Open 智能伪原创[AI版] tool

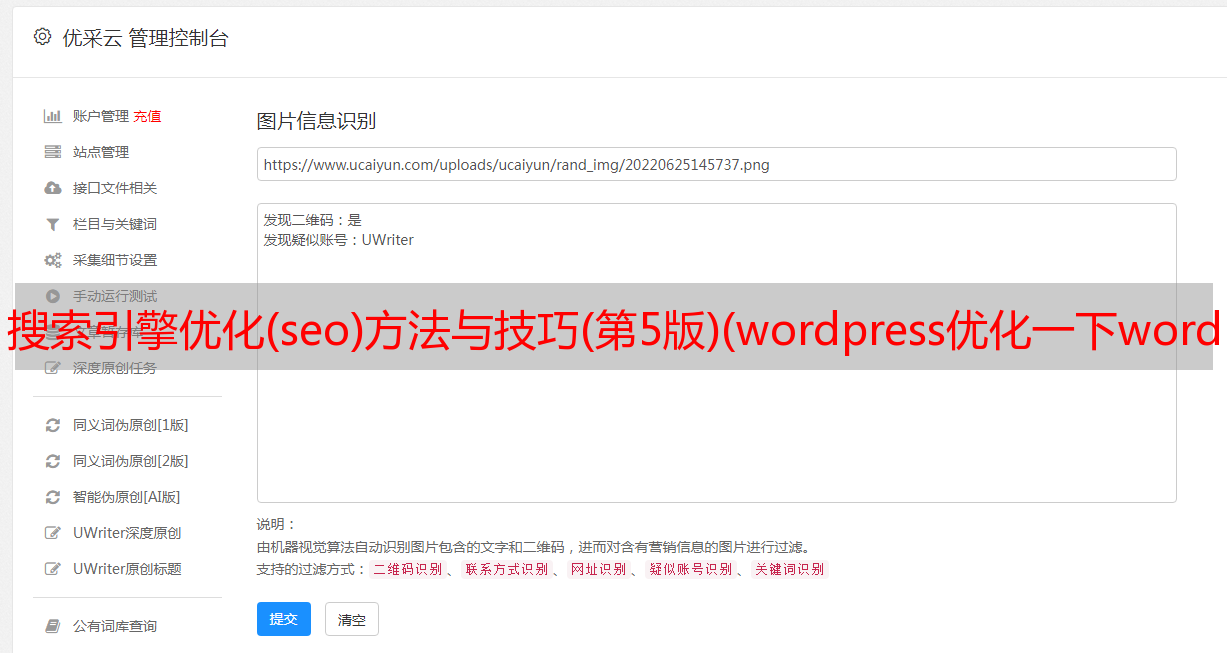pyautogui.click(x=127, y=497)
